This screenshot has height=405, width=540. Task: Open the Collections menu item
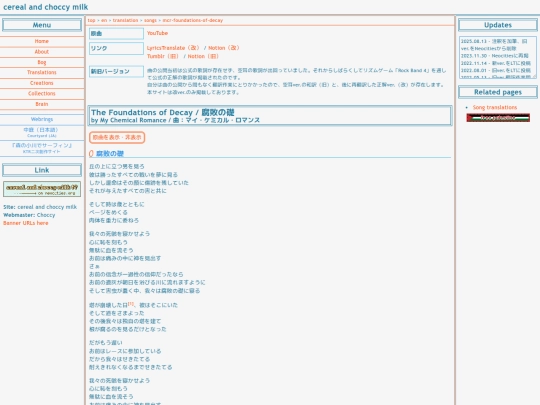[x=42, y=93]
